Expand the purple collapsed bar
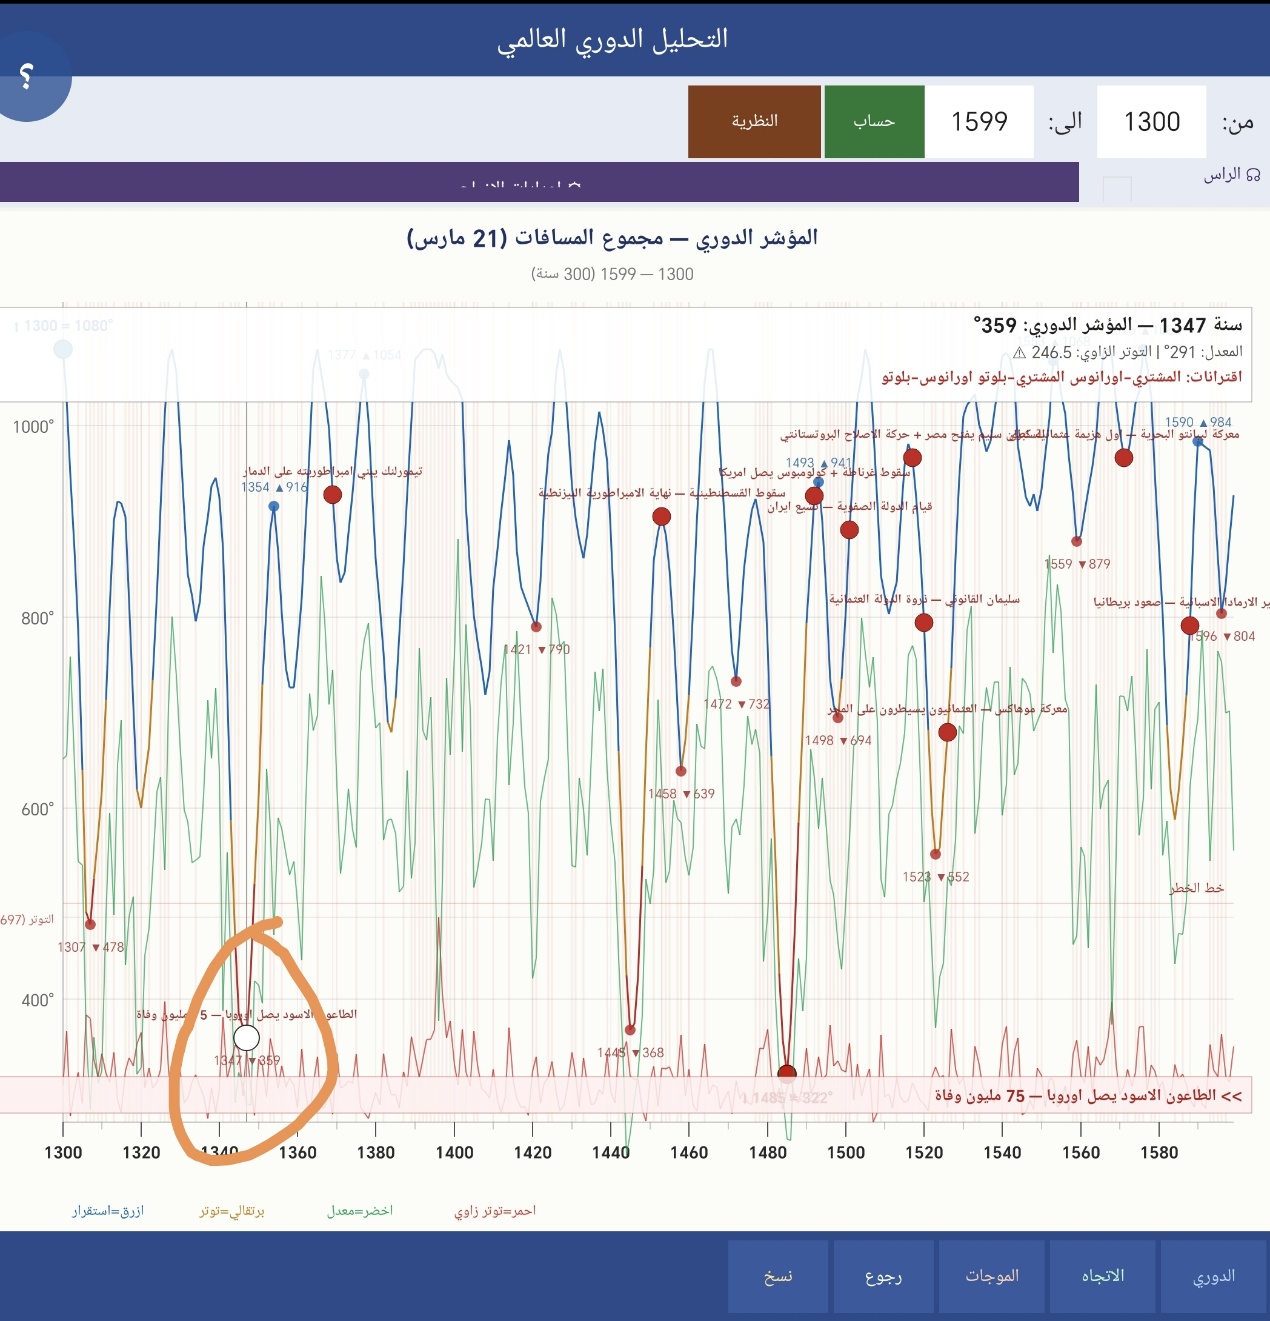 (539, 183)
